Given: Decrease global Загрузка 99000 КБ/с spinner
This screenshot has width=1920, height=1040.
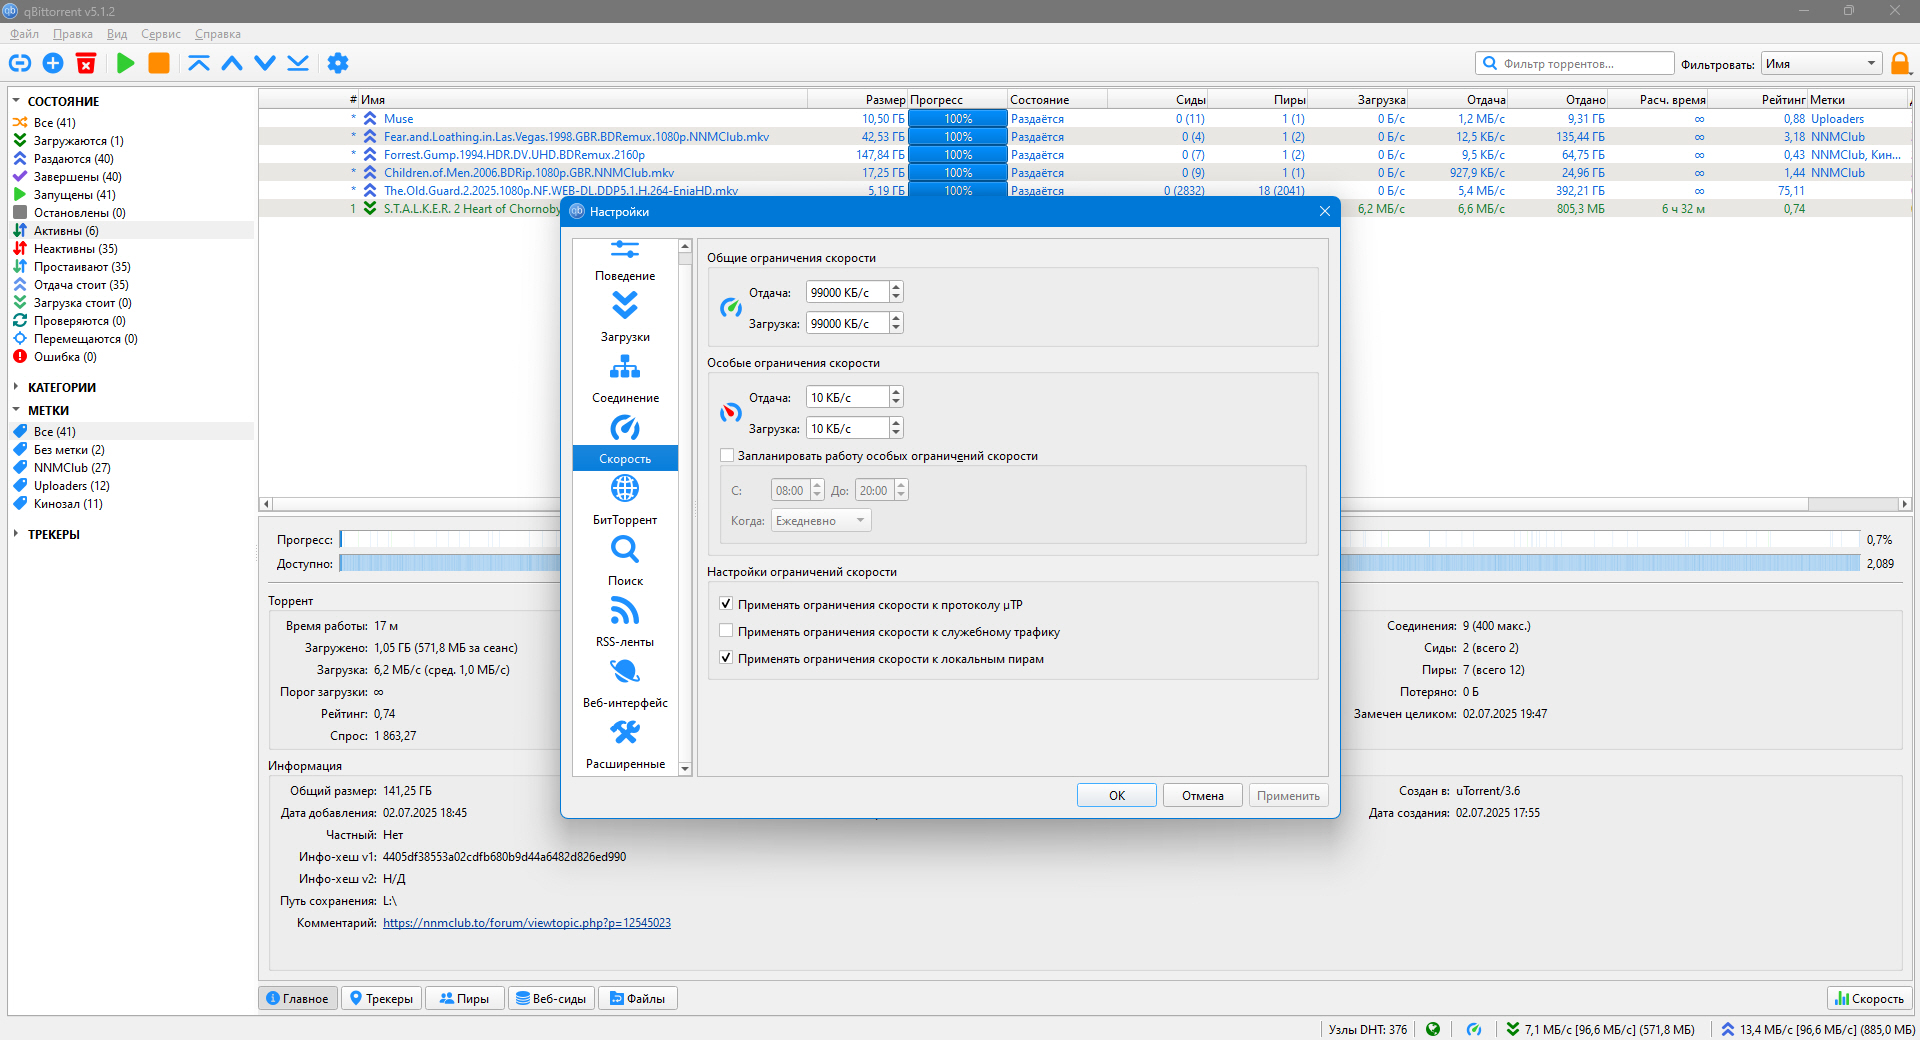Looking at the screenshot, I should 896,329.
